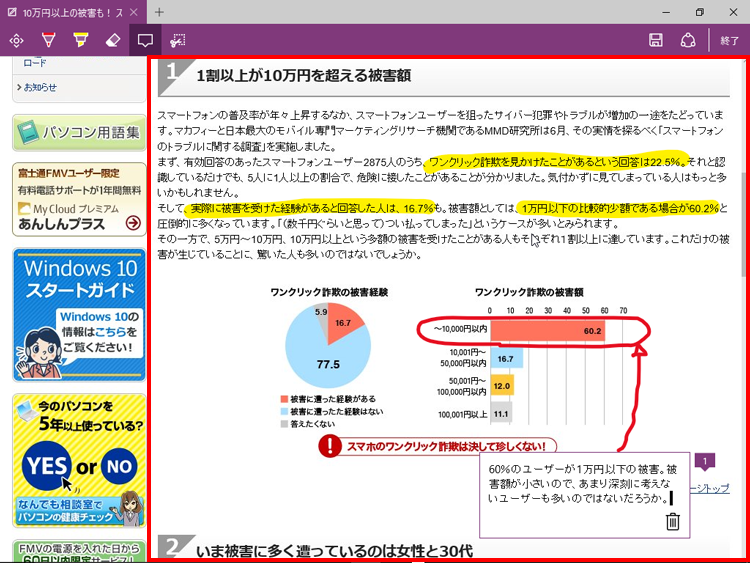Click the NO button in PC check banner

pyautogui.click(x=118, y=466)
